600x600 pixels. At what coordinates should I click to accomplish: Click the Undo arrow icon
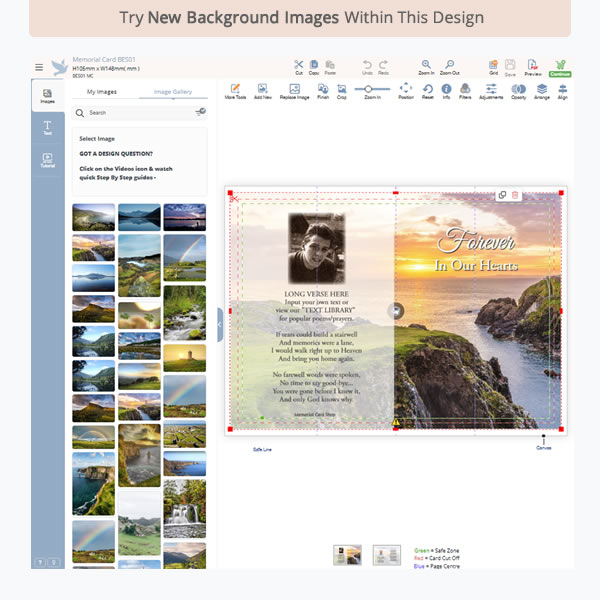(x=367, y=65)
